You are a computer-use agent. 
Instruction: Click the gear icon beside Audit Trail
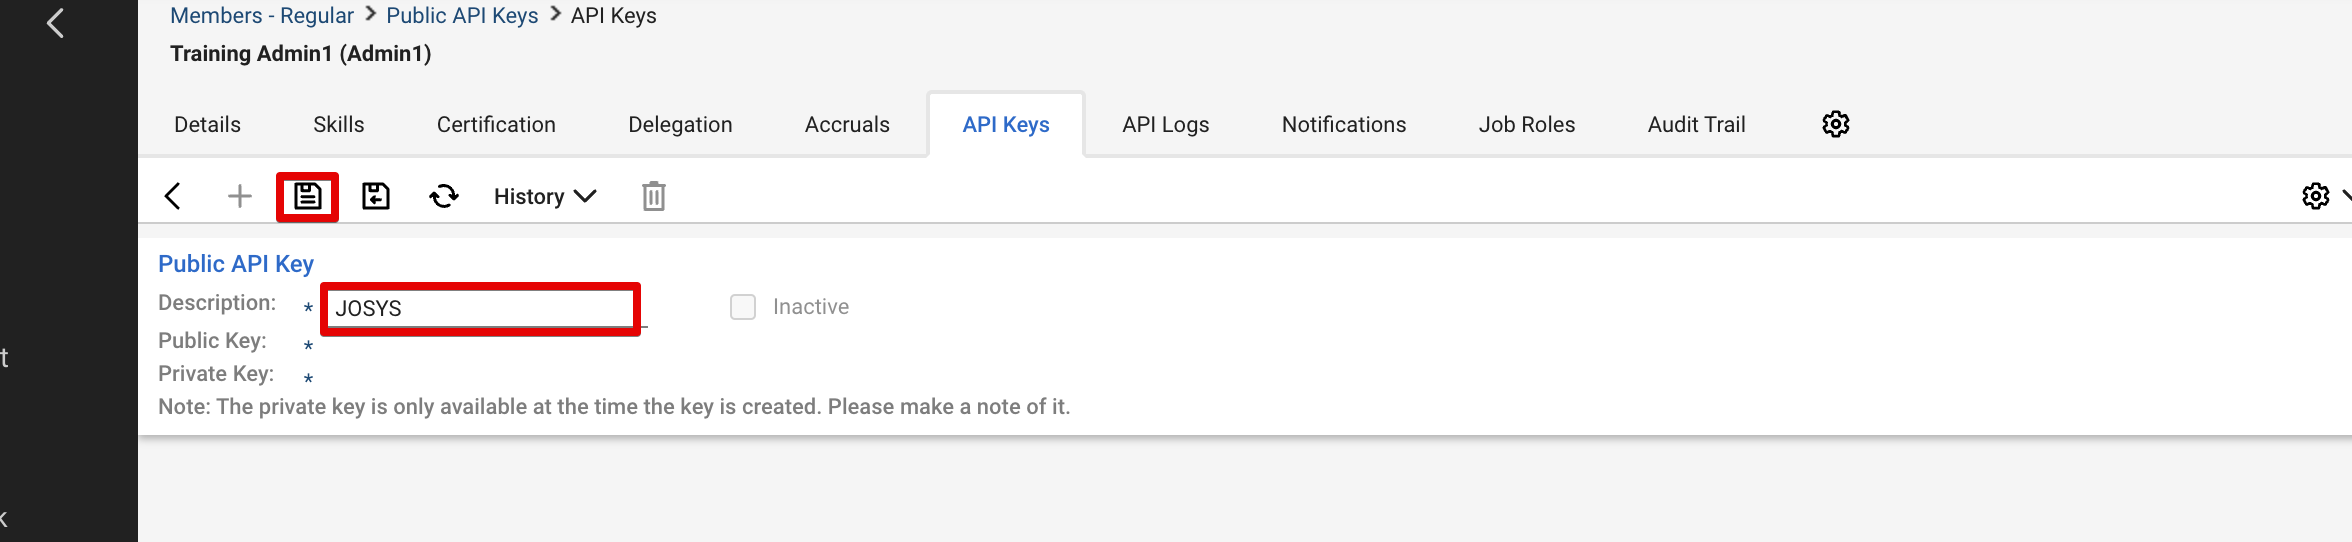(x=1835, y=124)
